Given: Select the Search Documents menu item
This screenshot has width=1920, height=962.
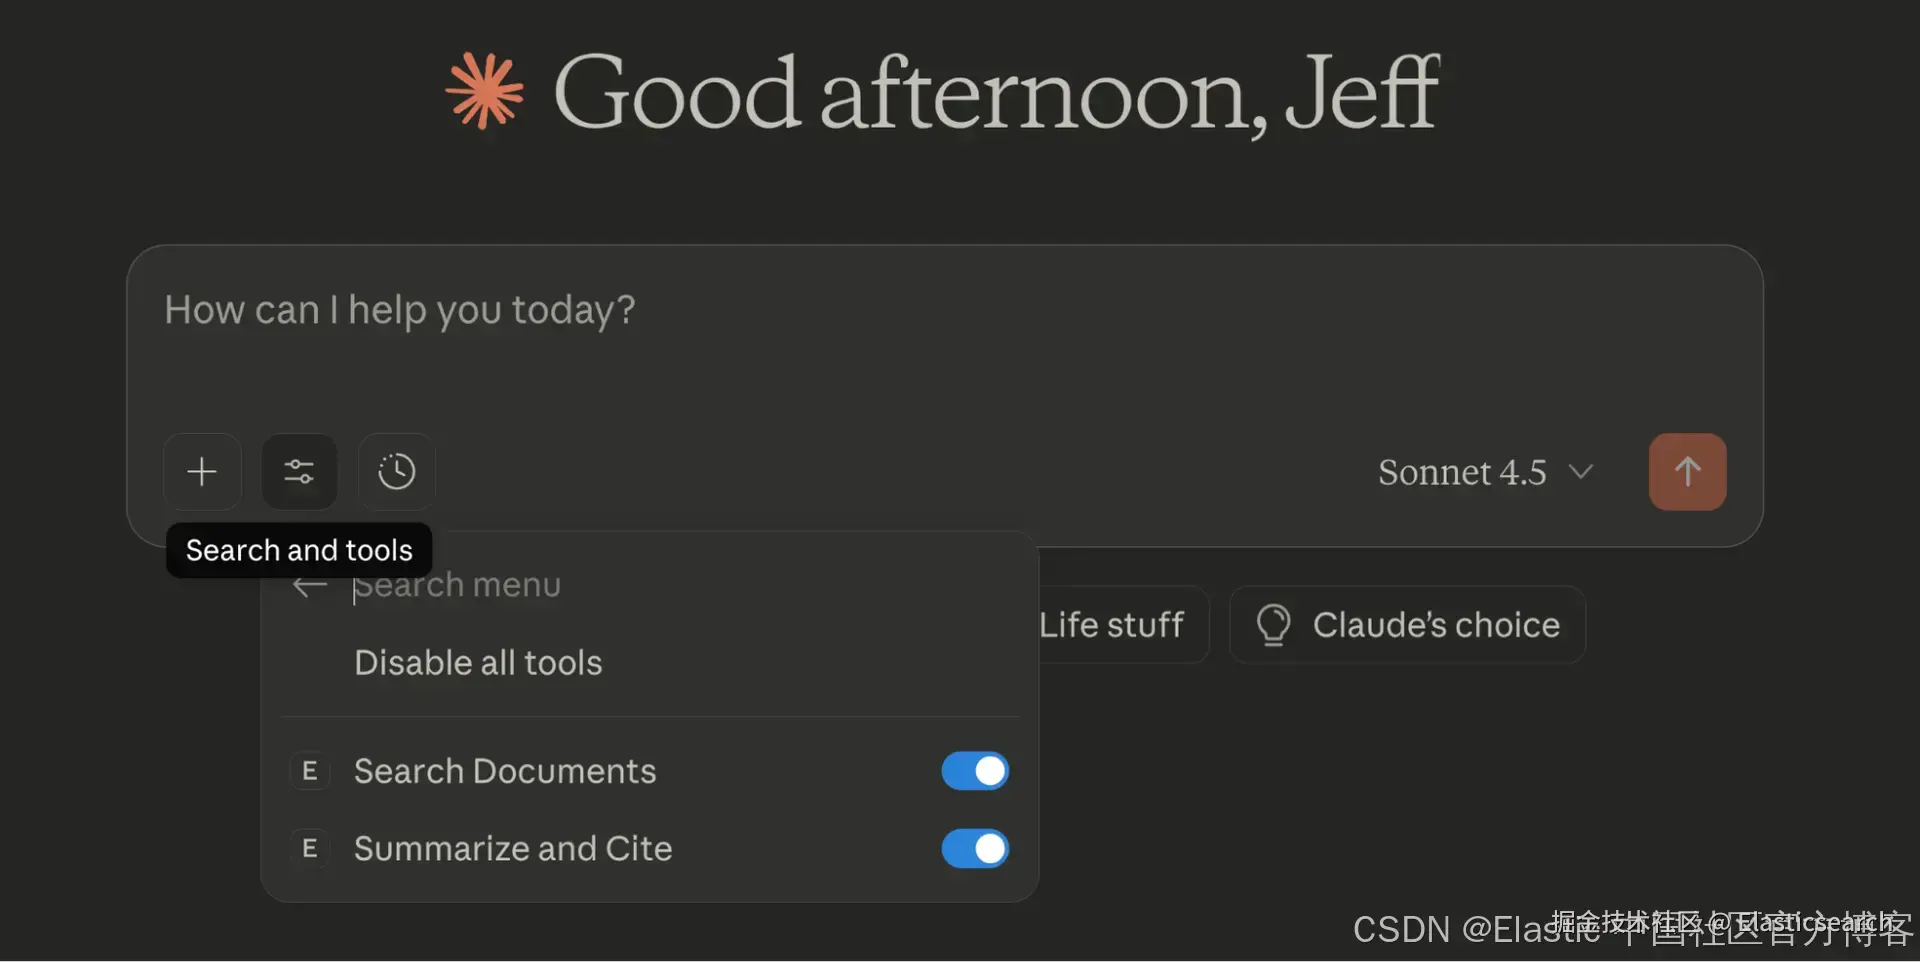Looking at the screenshot, I should [x=505, y=771].
